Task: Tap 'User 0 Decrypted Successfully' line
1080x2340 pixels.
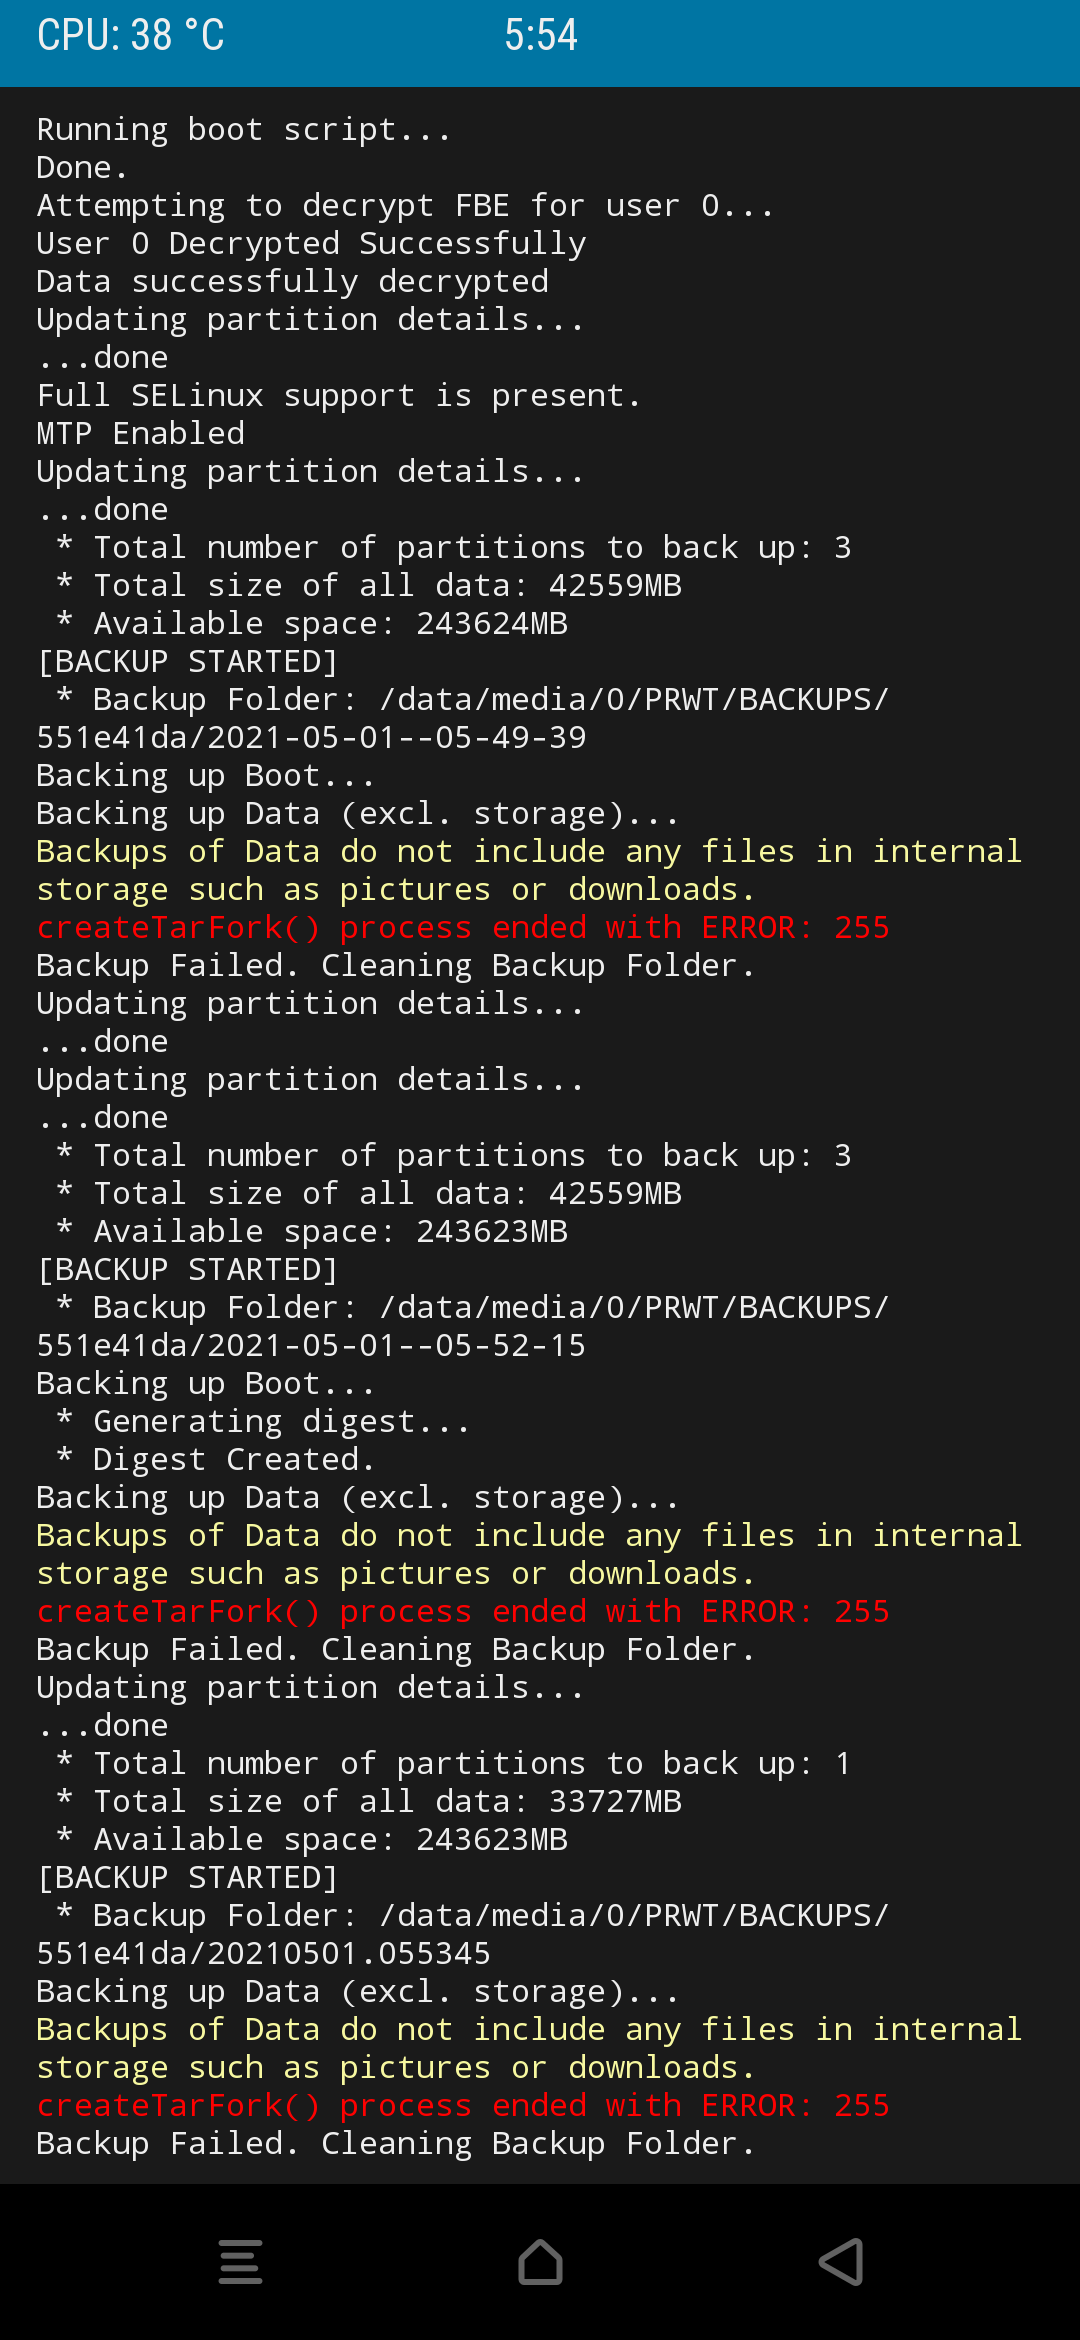Action: point(311,244)
